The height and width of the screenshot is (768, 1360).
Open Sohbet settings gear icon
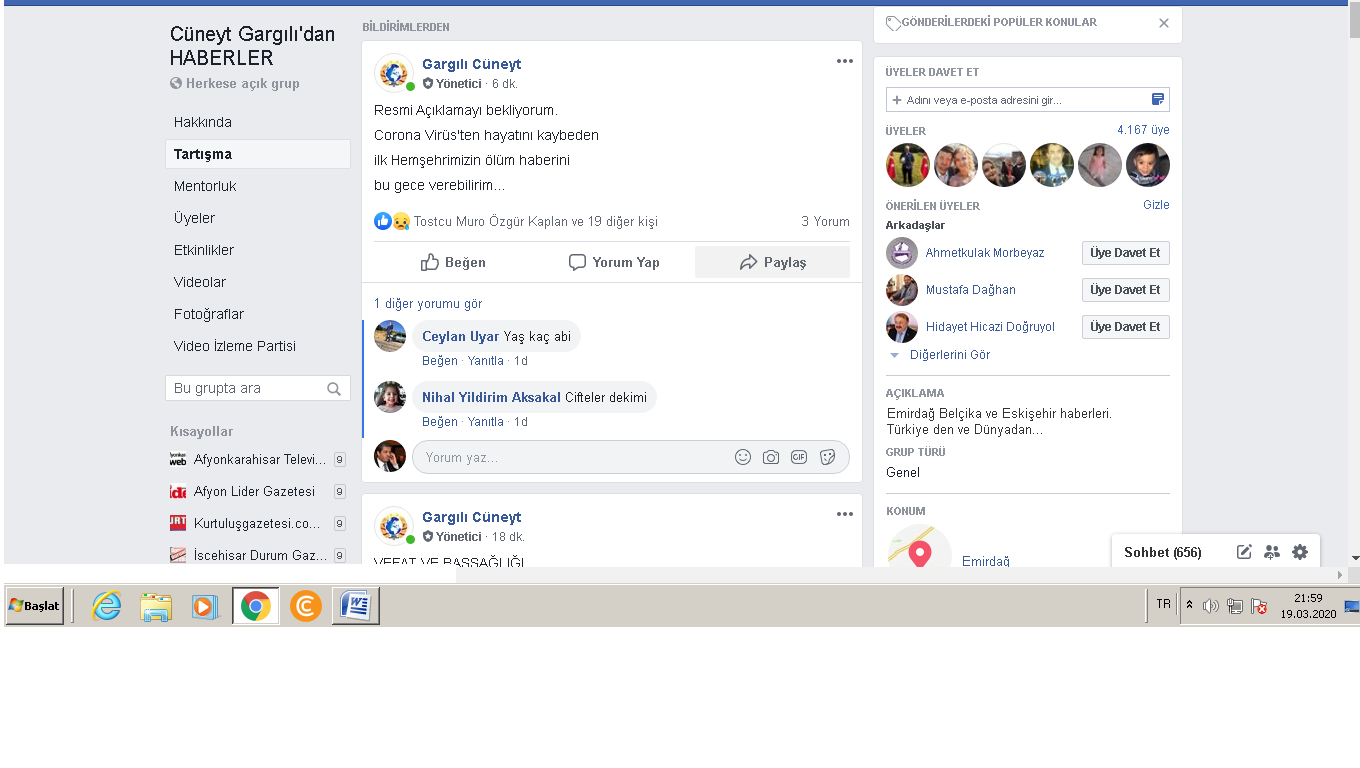coord(1300,552)
